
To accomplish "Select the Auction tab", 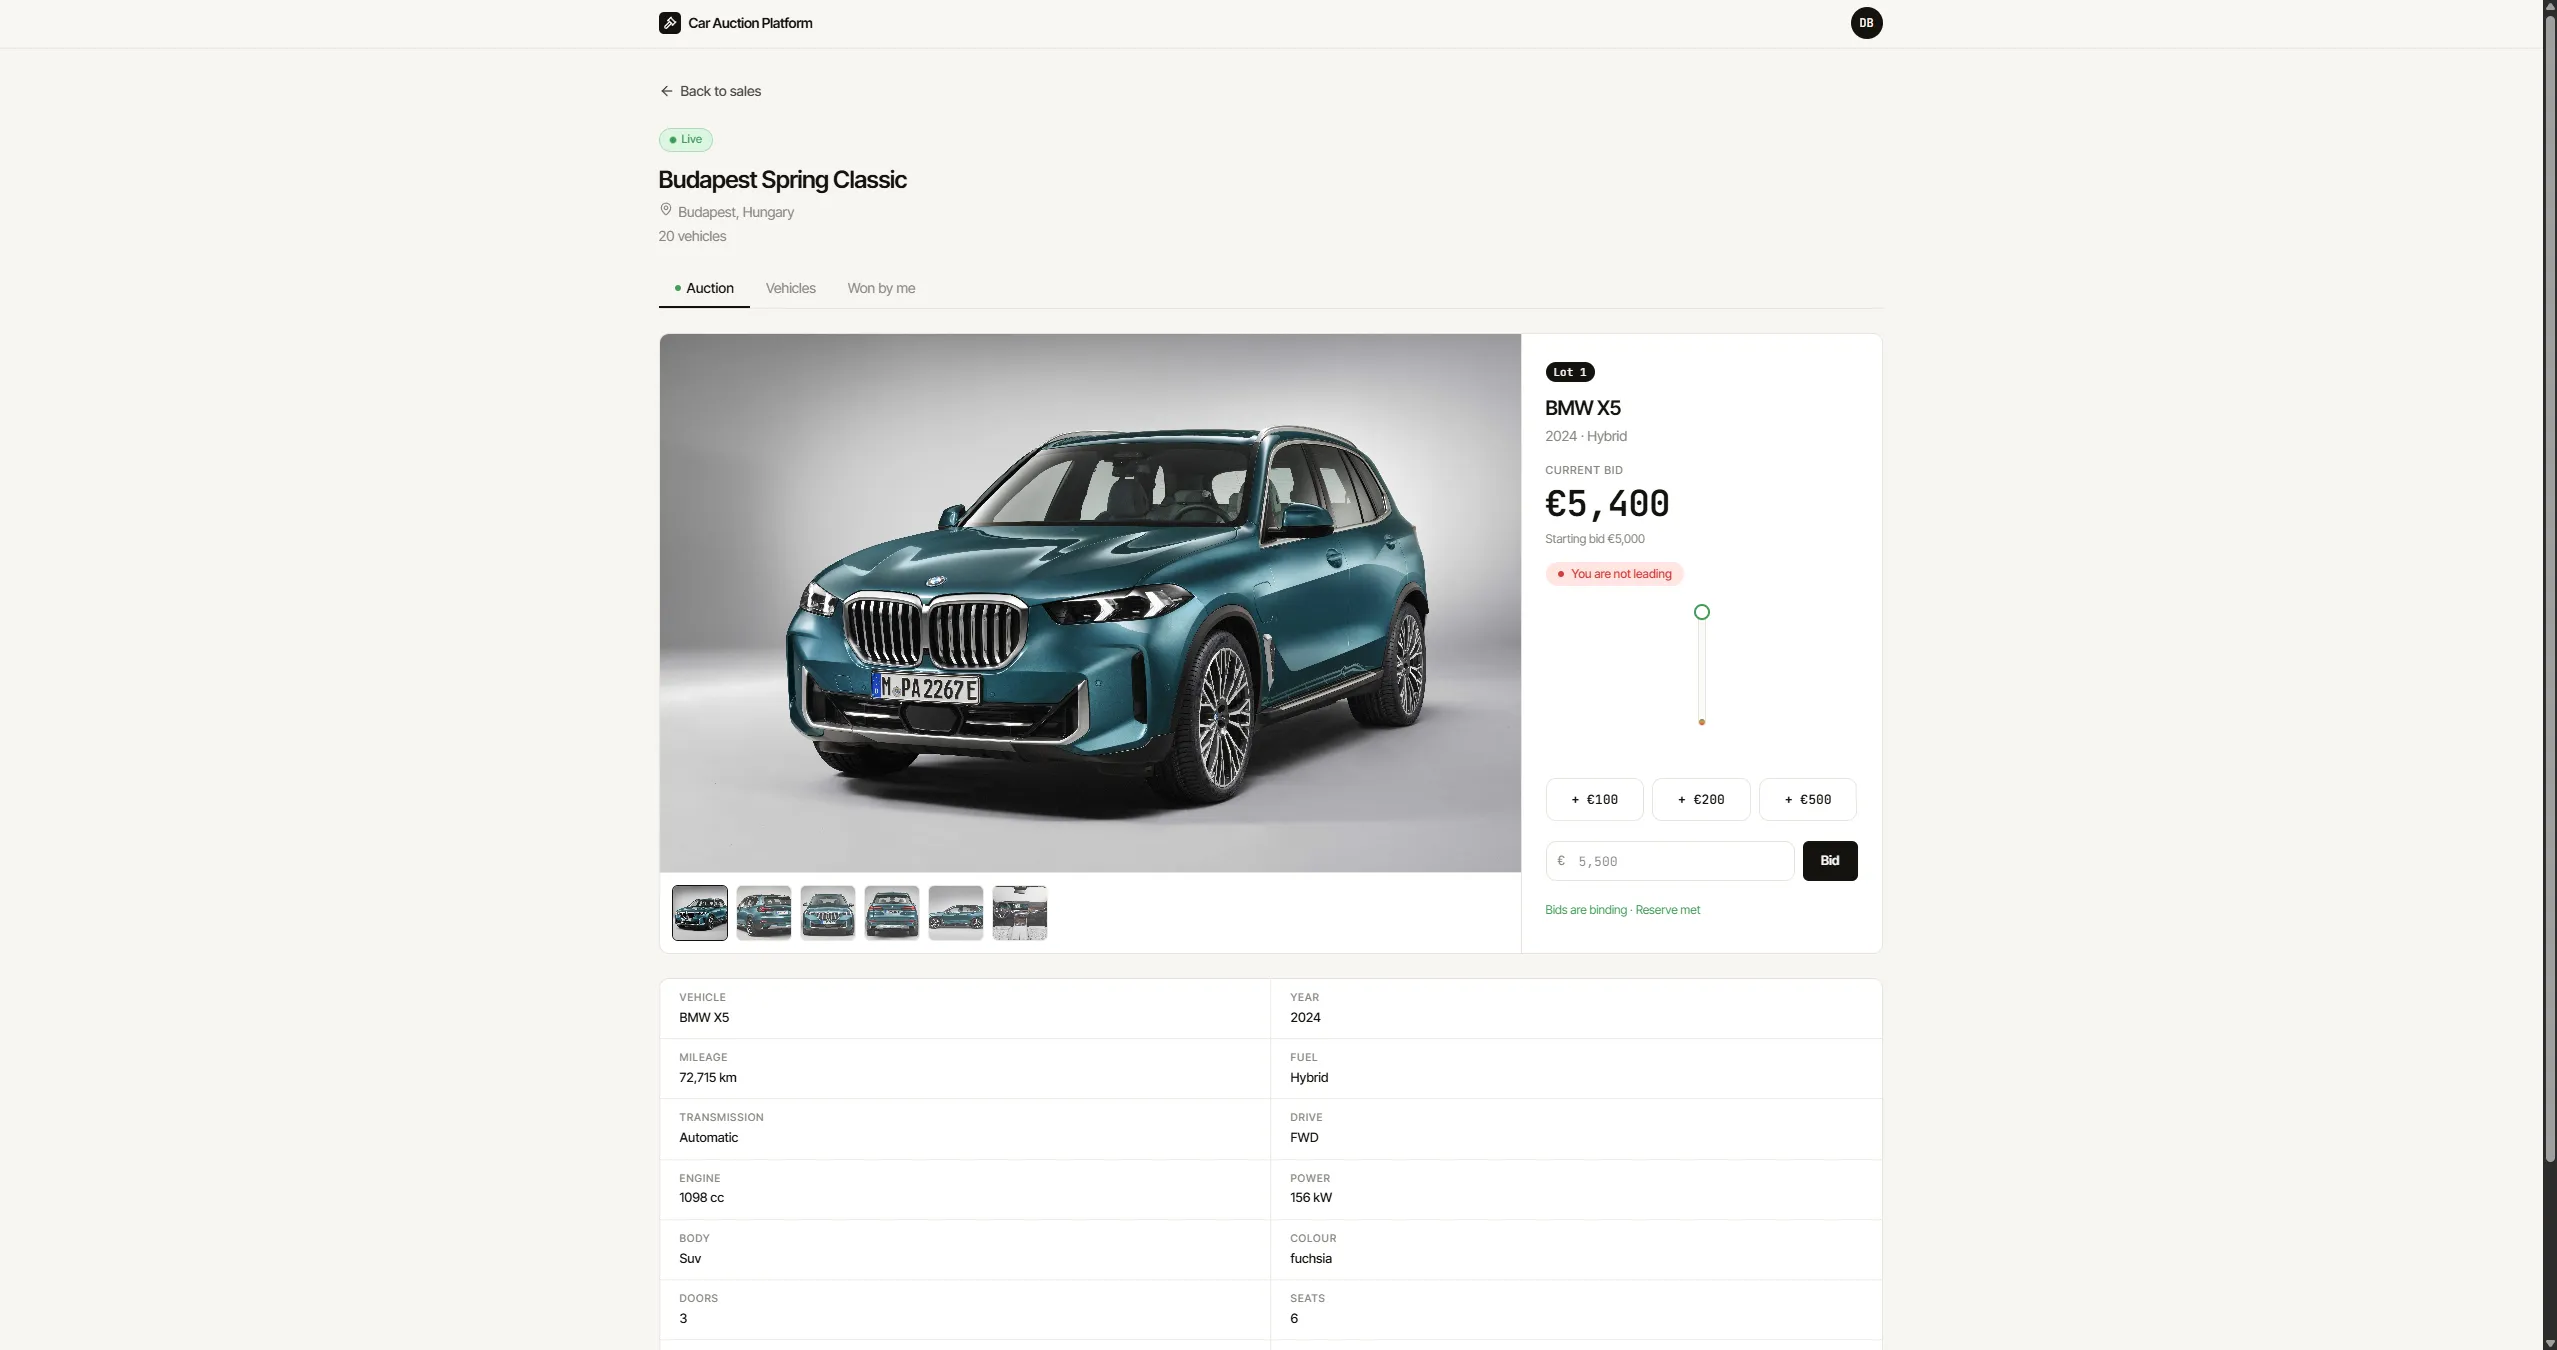I will [704, 288].
